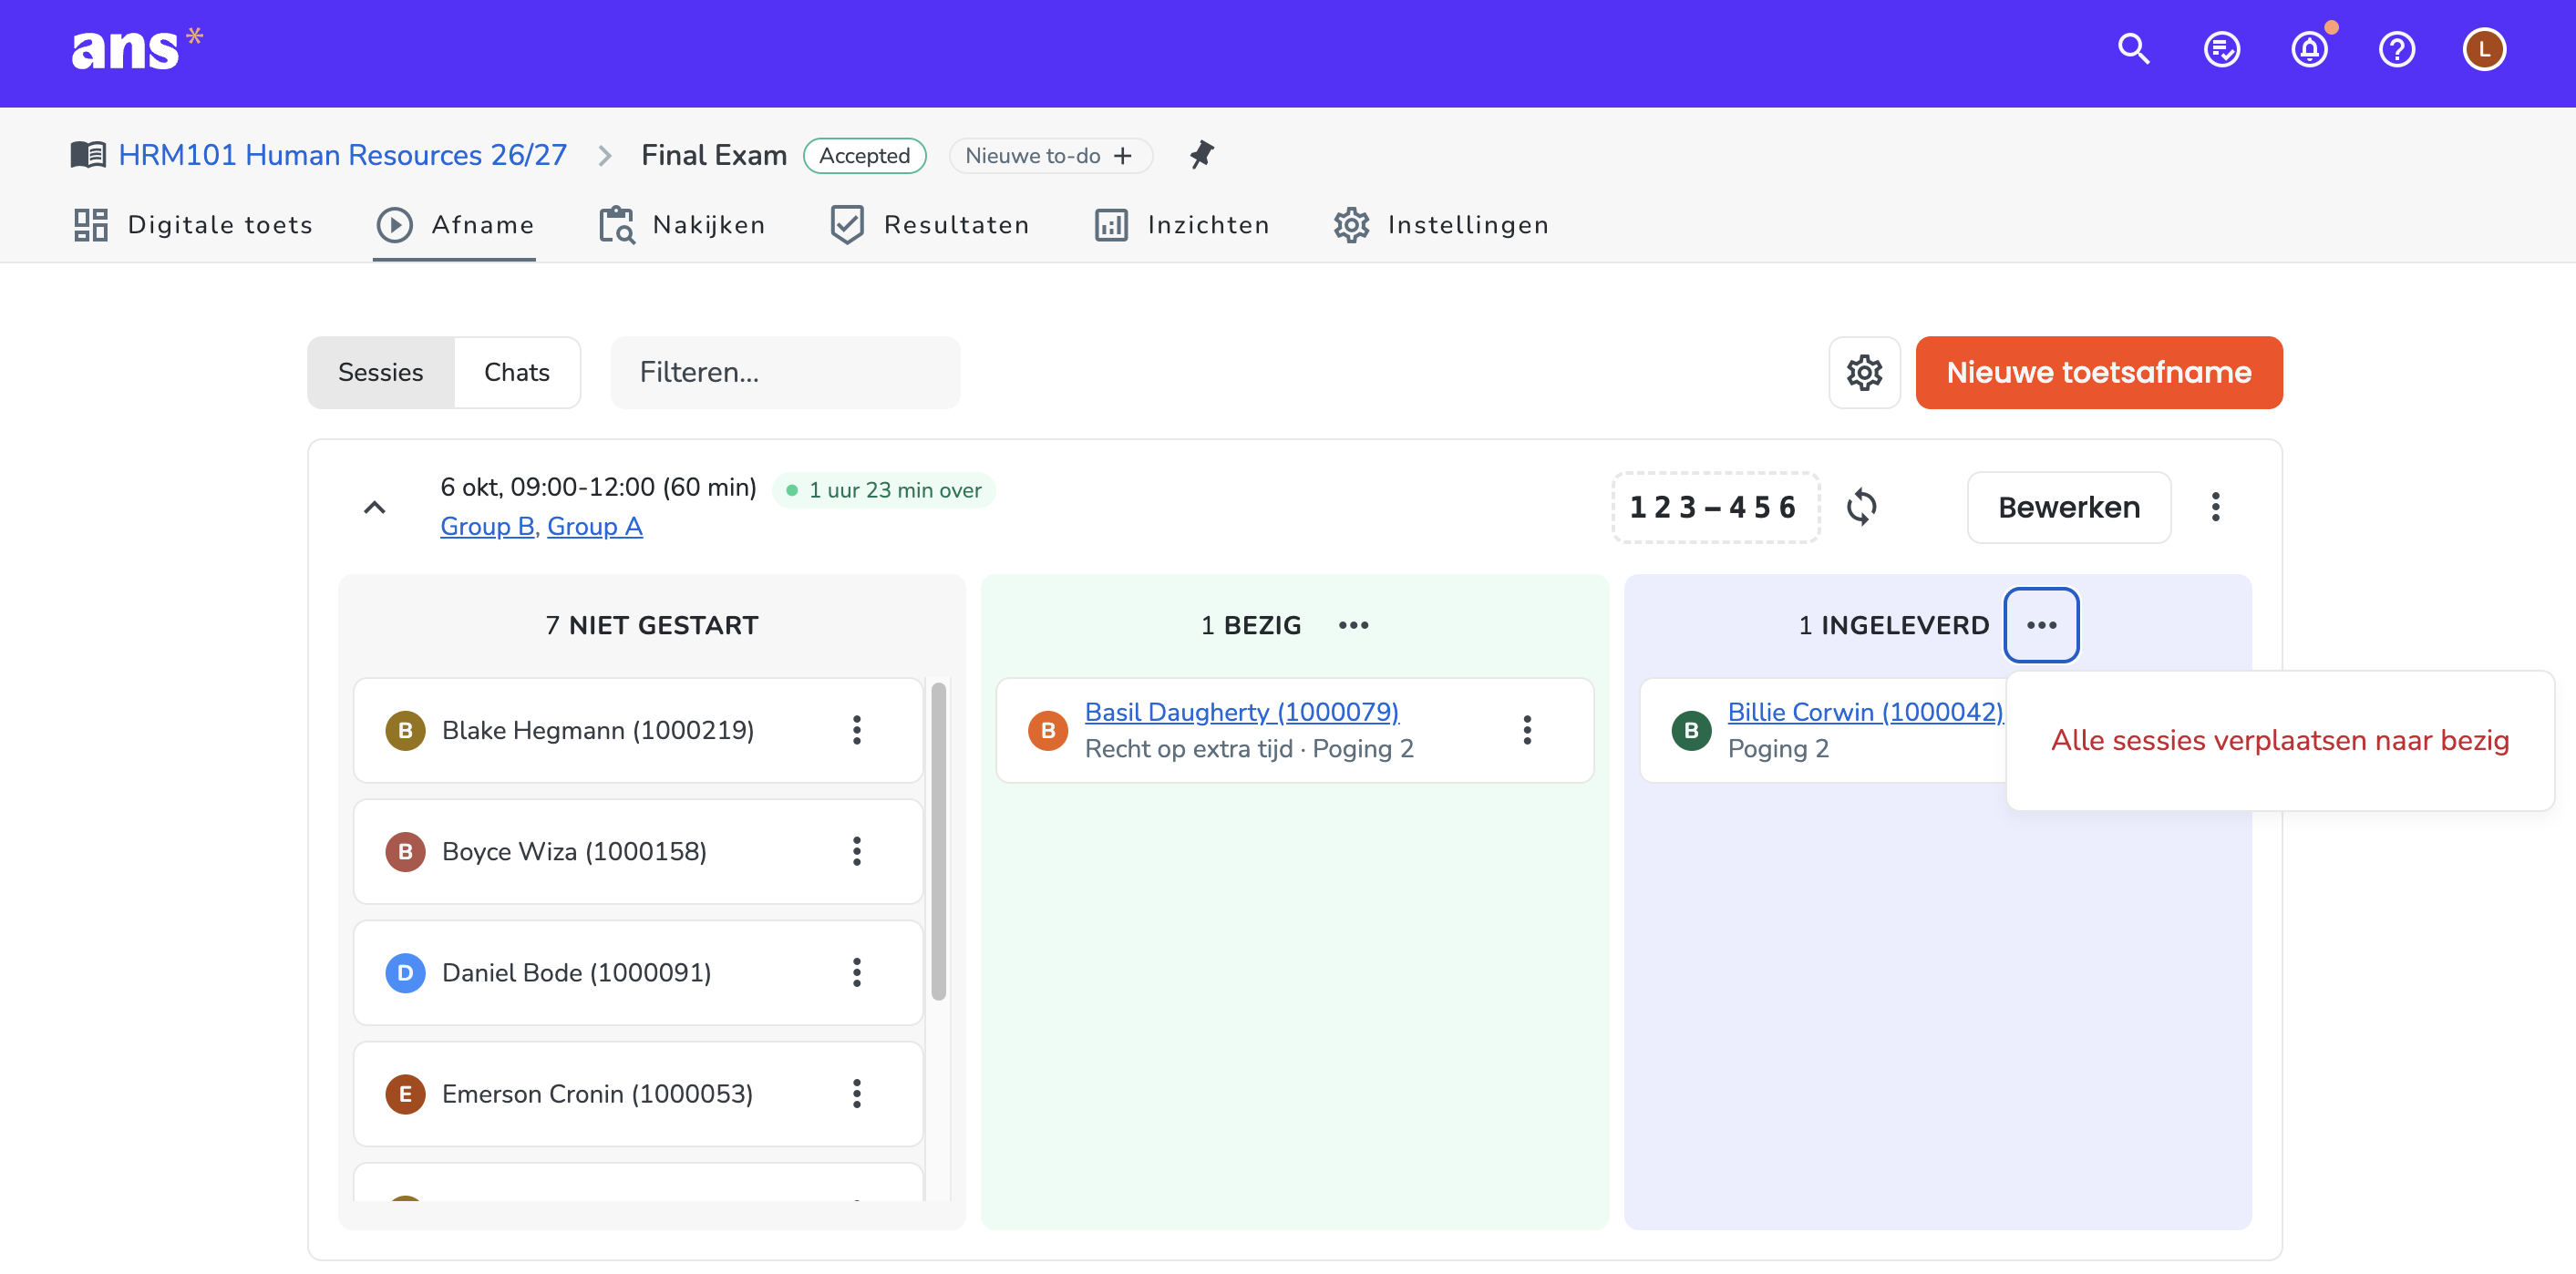
Task: Open HRM101 Human Resources 26/27 breadcrumb
Action: pos(343,155)
